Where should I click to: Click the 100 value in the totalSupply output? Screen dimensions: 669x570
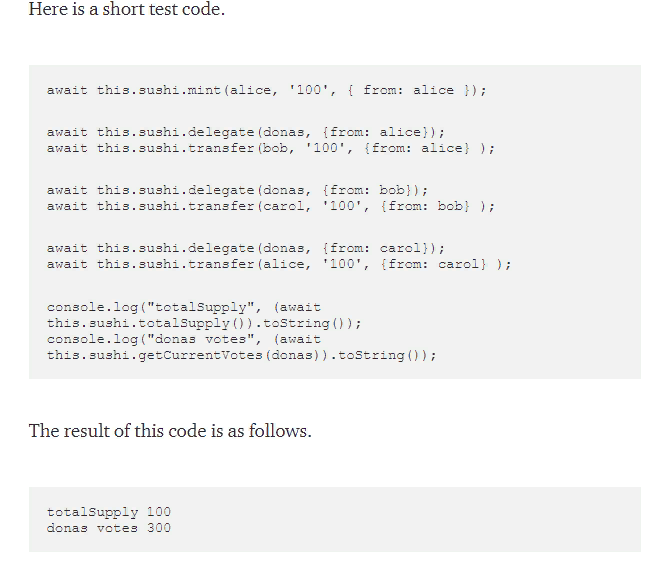tap(158, 512)
